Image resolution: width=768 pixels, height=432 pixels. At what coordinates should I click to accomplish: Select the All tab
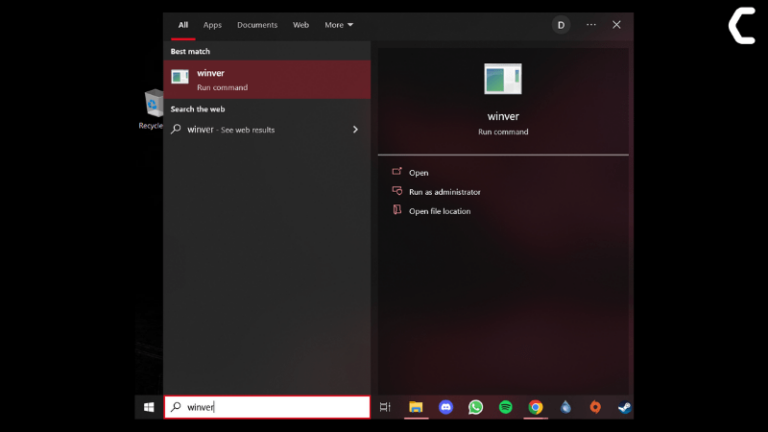[183, 25]
